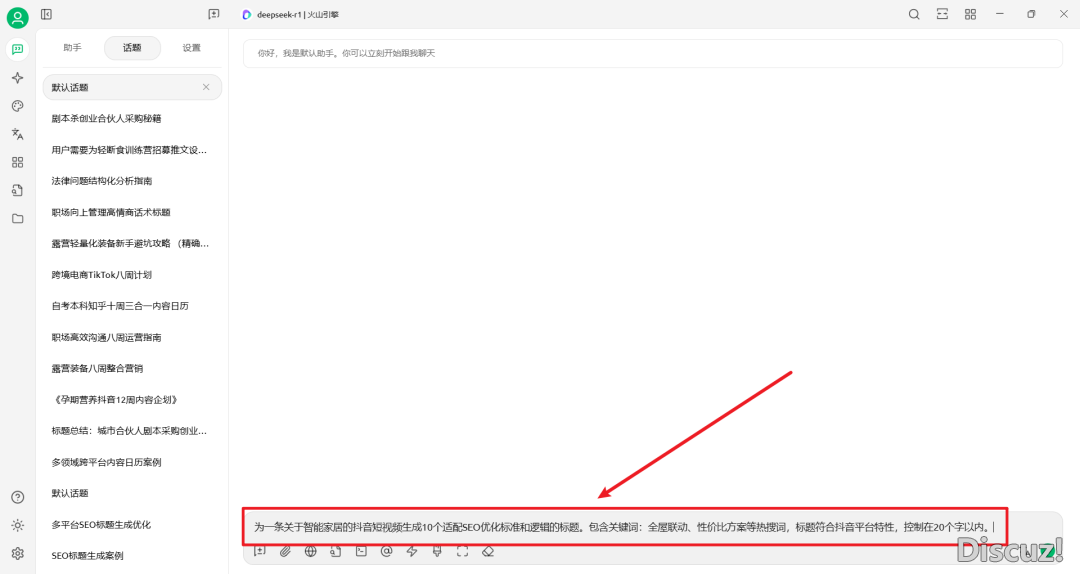Open the translate tool in the sidebar
The height and width of the screenshot is (574, 1080).
tap(17, 134)
